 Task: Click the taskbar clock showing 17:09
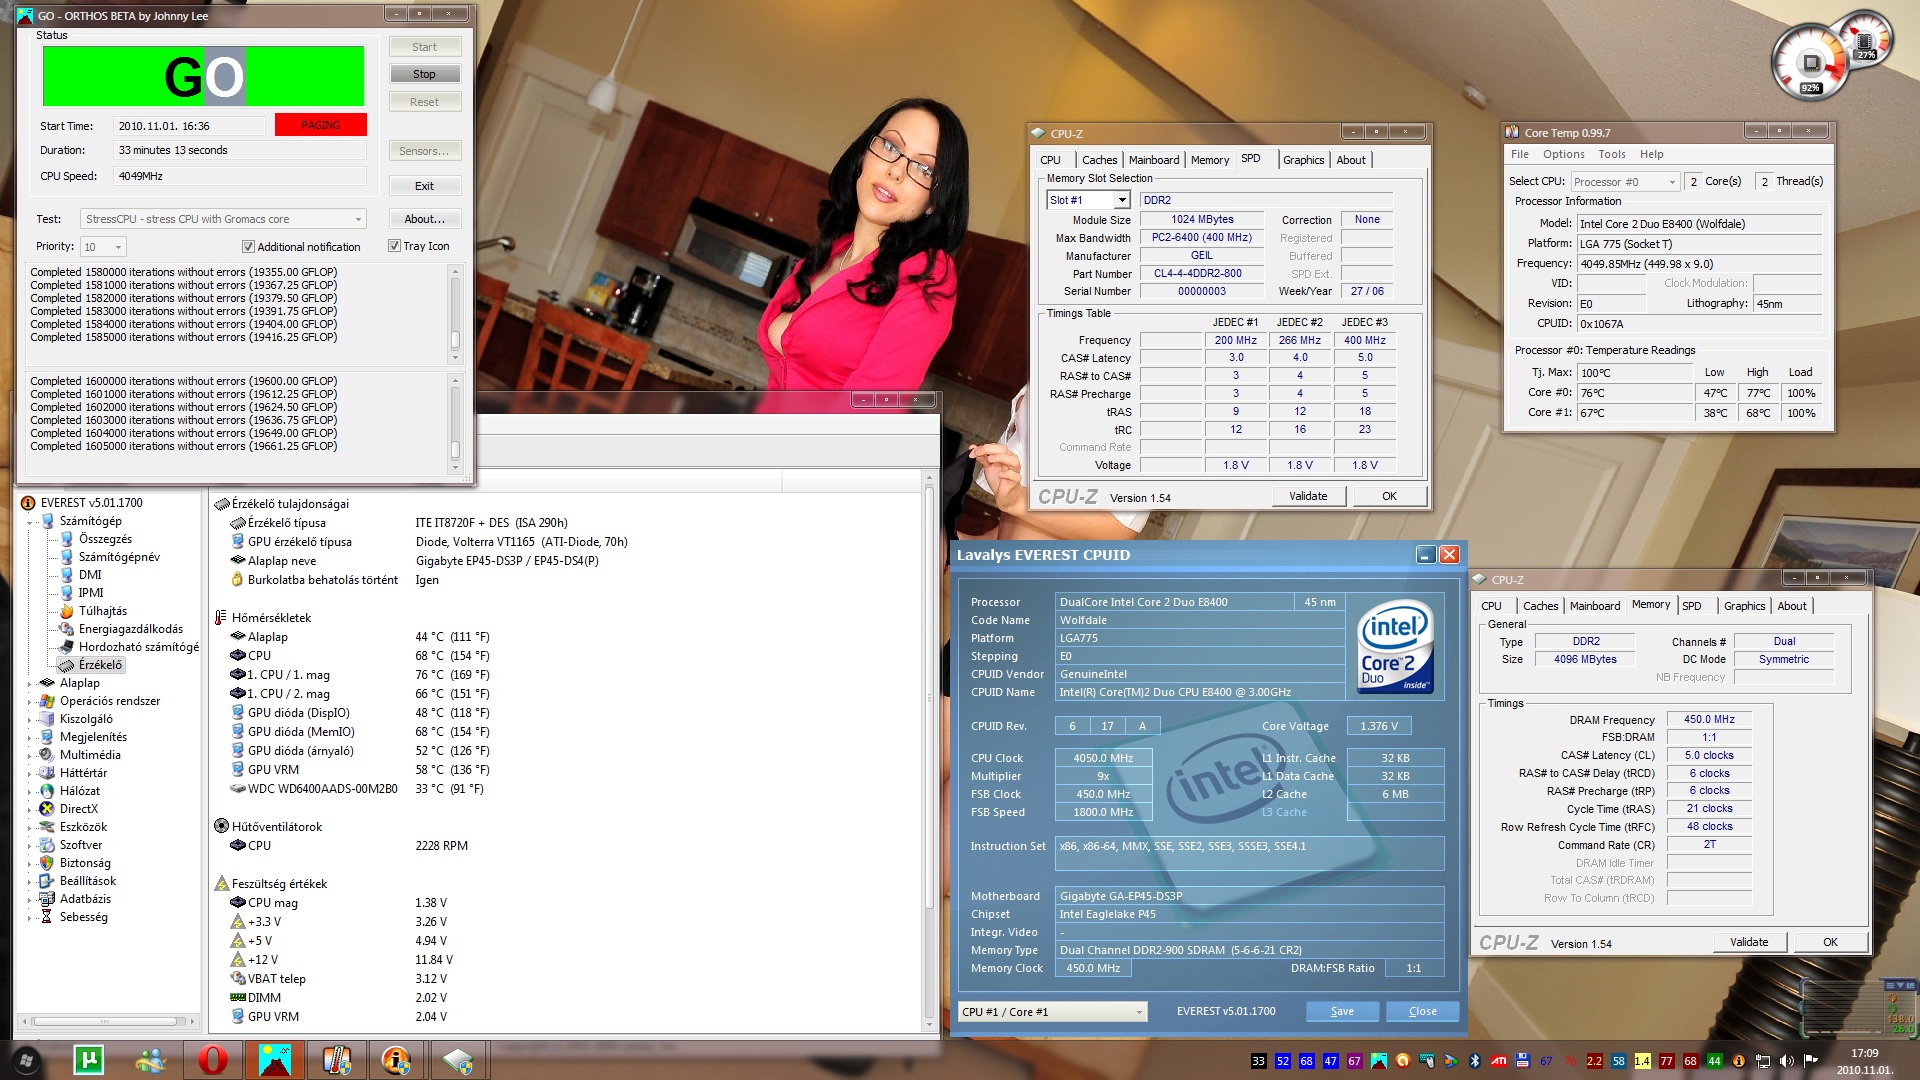(x=1864, y=1061)
